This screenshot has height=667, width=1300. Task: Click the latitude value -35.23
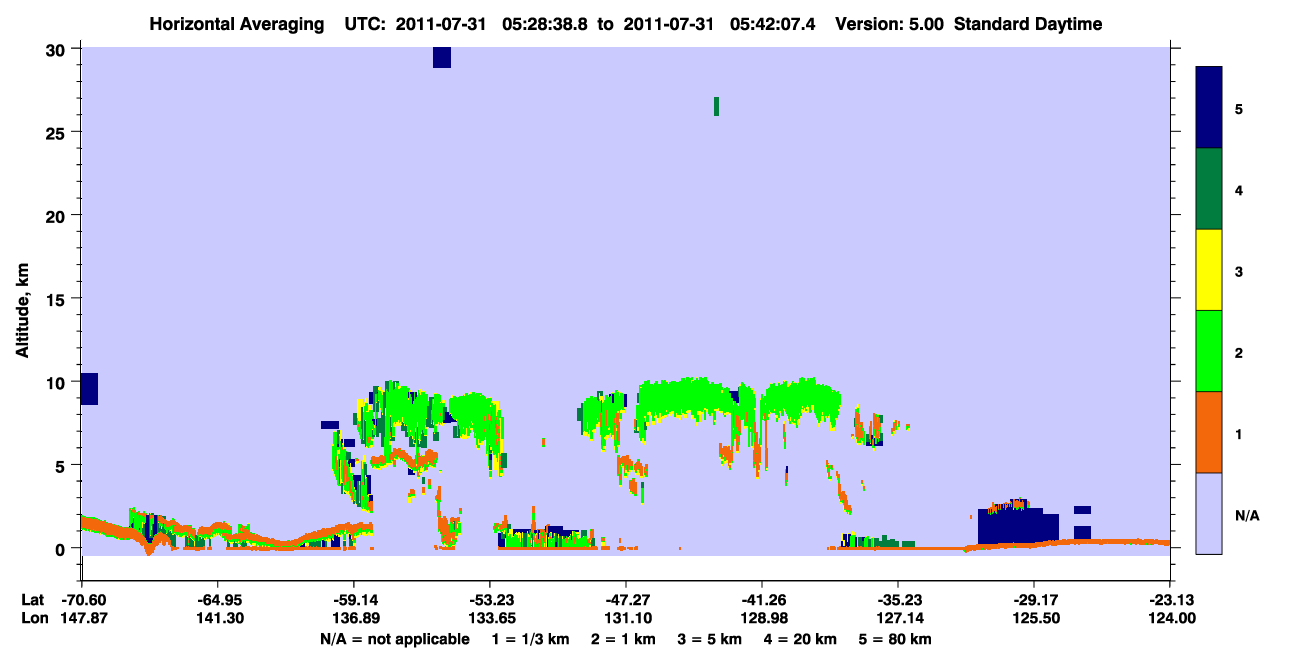click(x=898, y=600)
